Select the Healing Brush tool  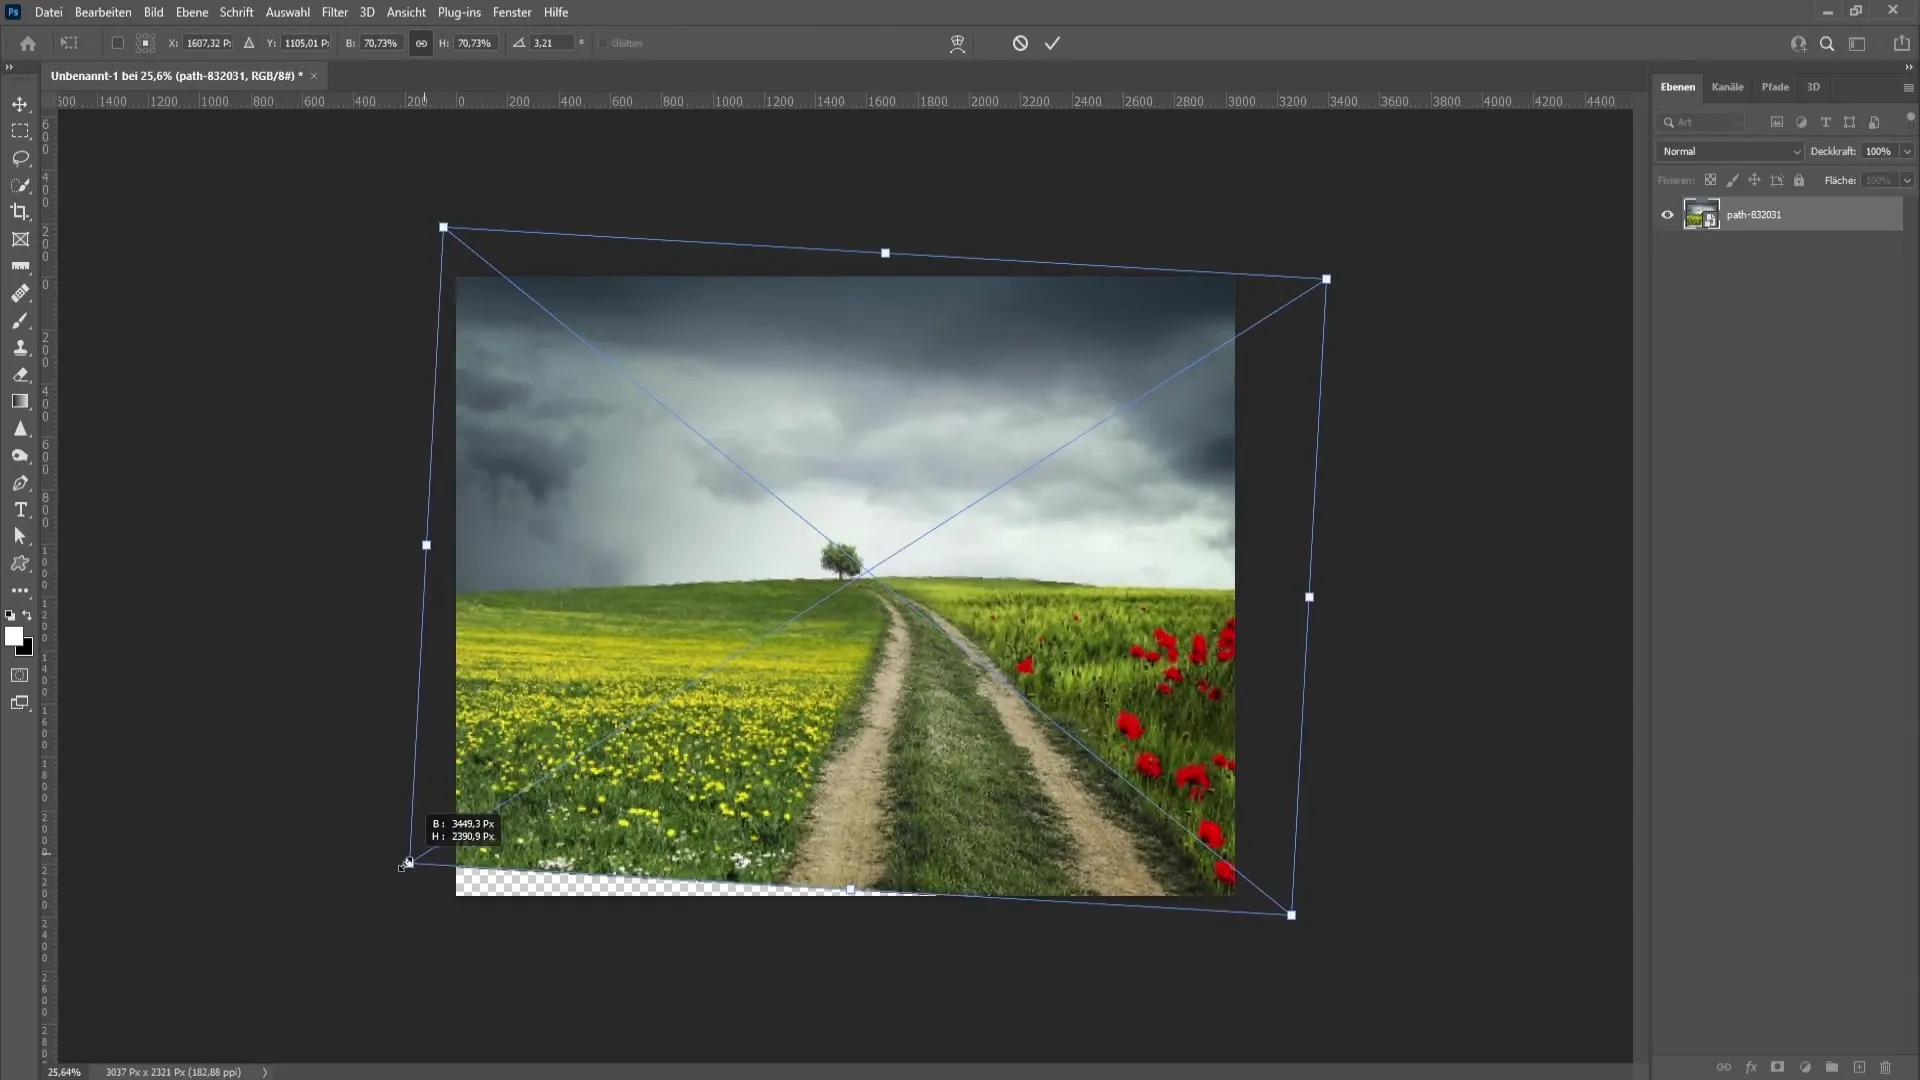point(20,291)
